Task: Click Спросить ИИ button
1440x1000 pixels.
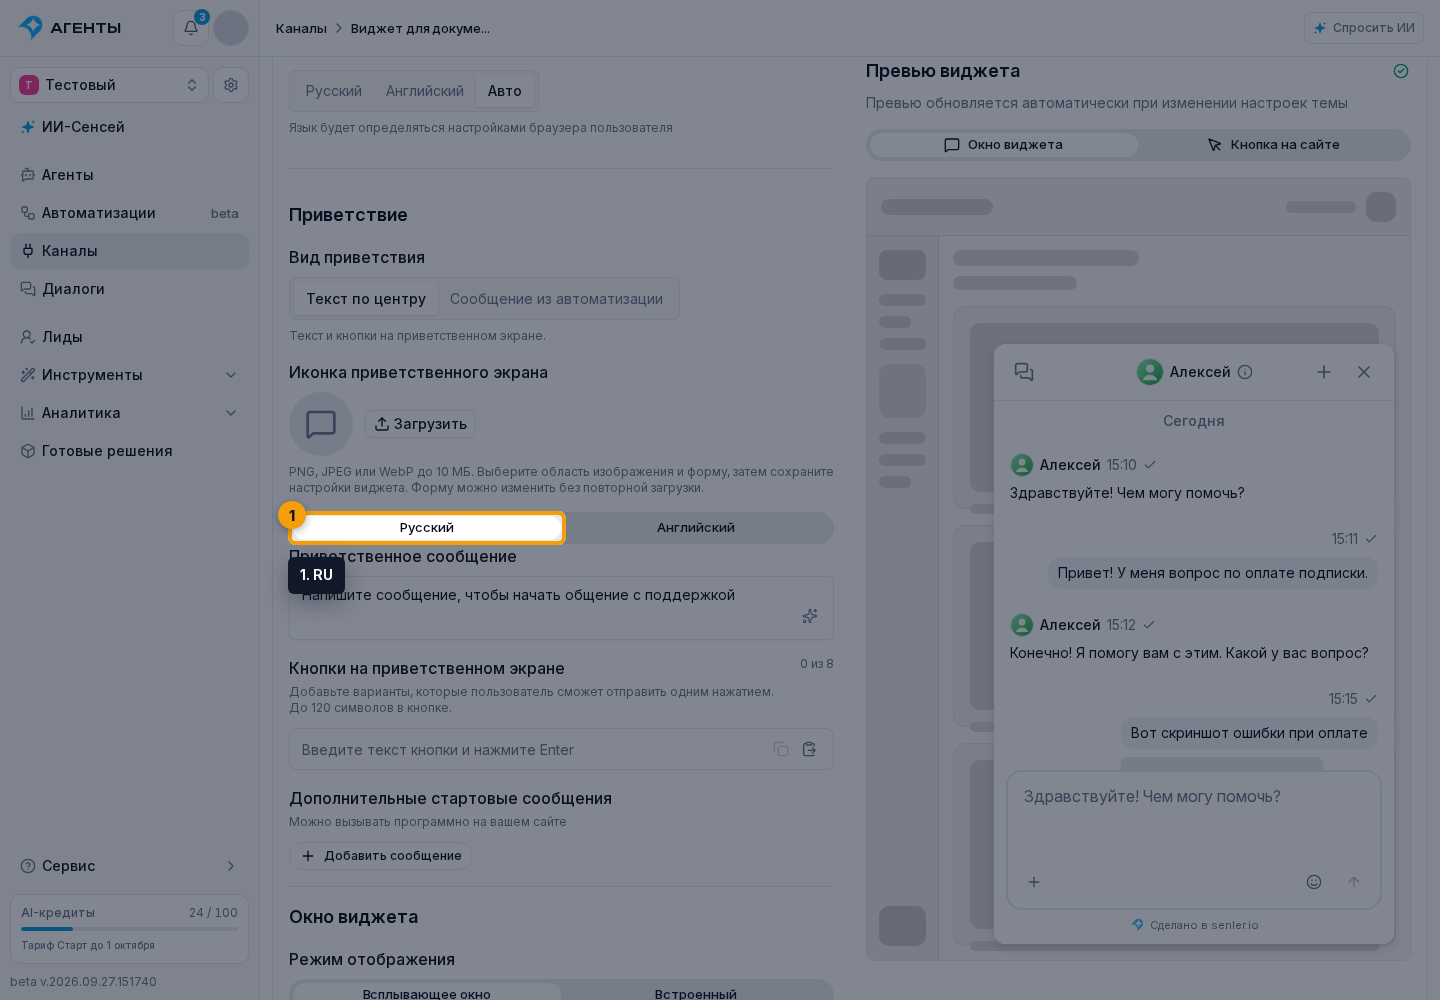Action: pos(1364,28)
